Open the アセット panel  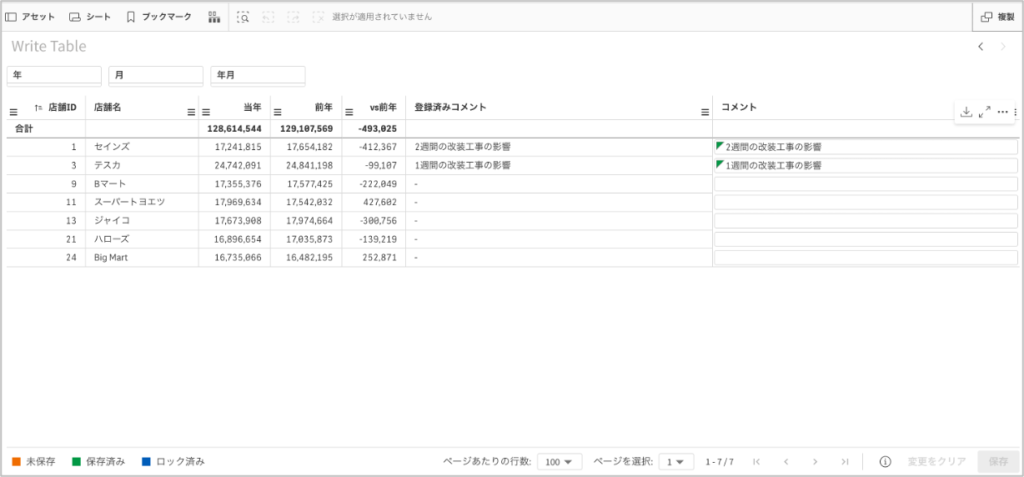coord(30,17)
